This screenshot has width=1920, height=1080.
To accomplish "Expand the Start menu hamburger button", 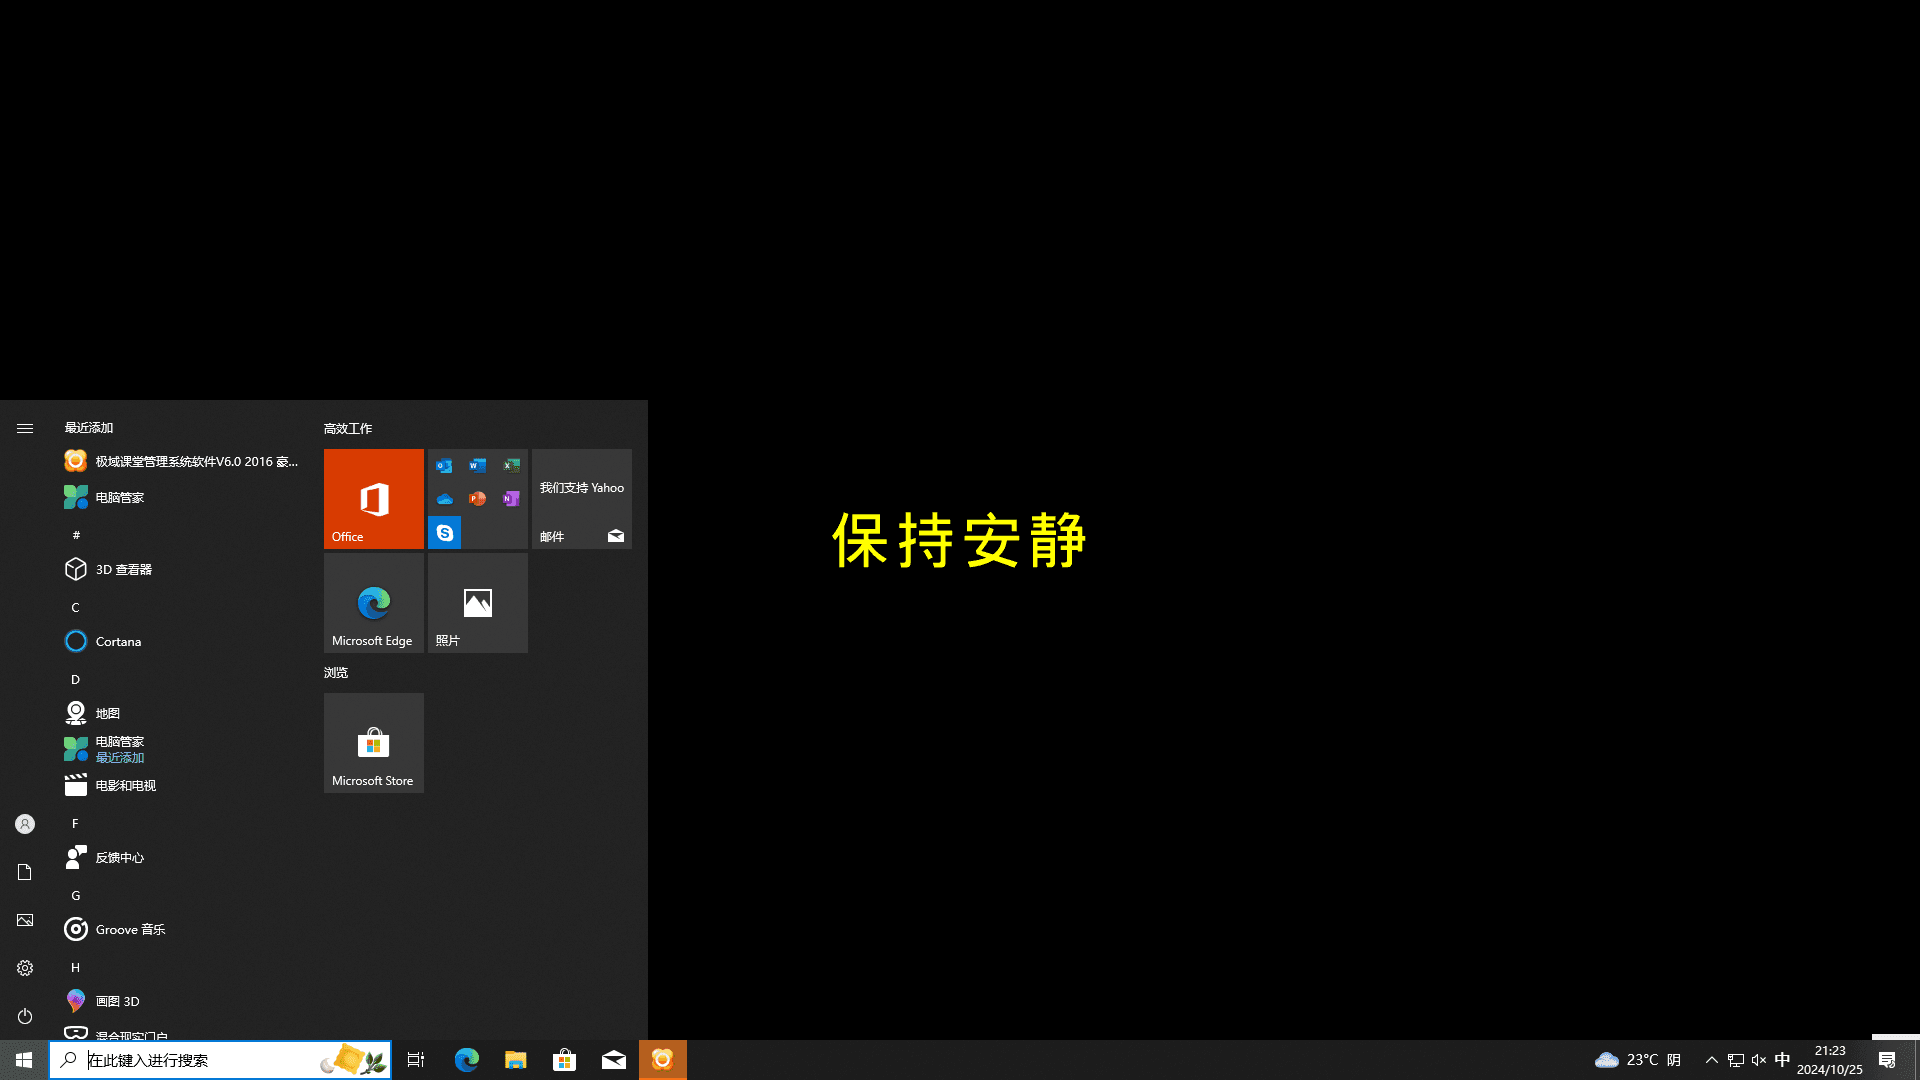I will point(25,428).
